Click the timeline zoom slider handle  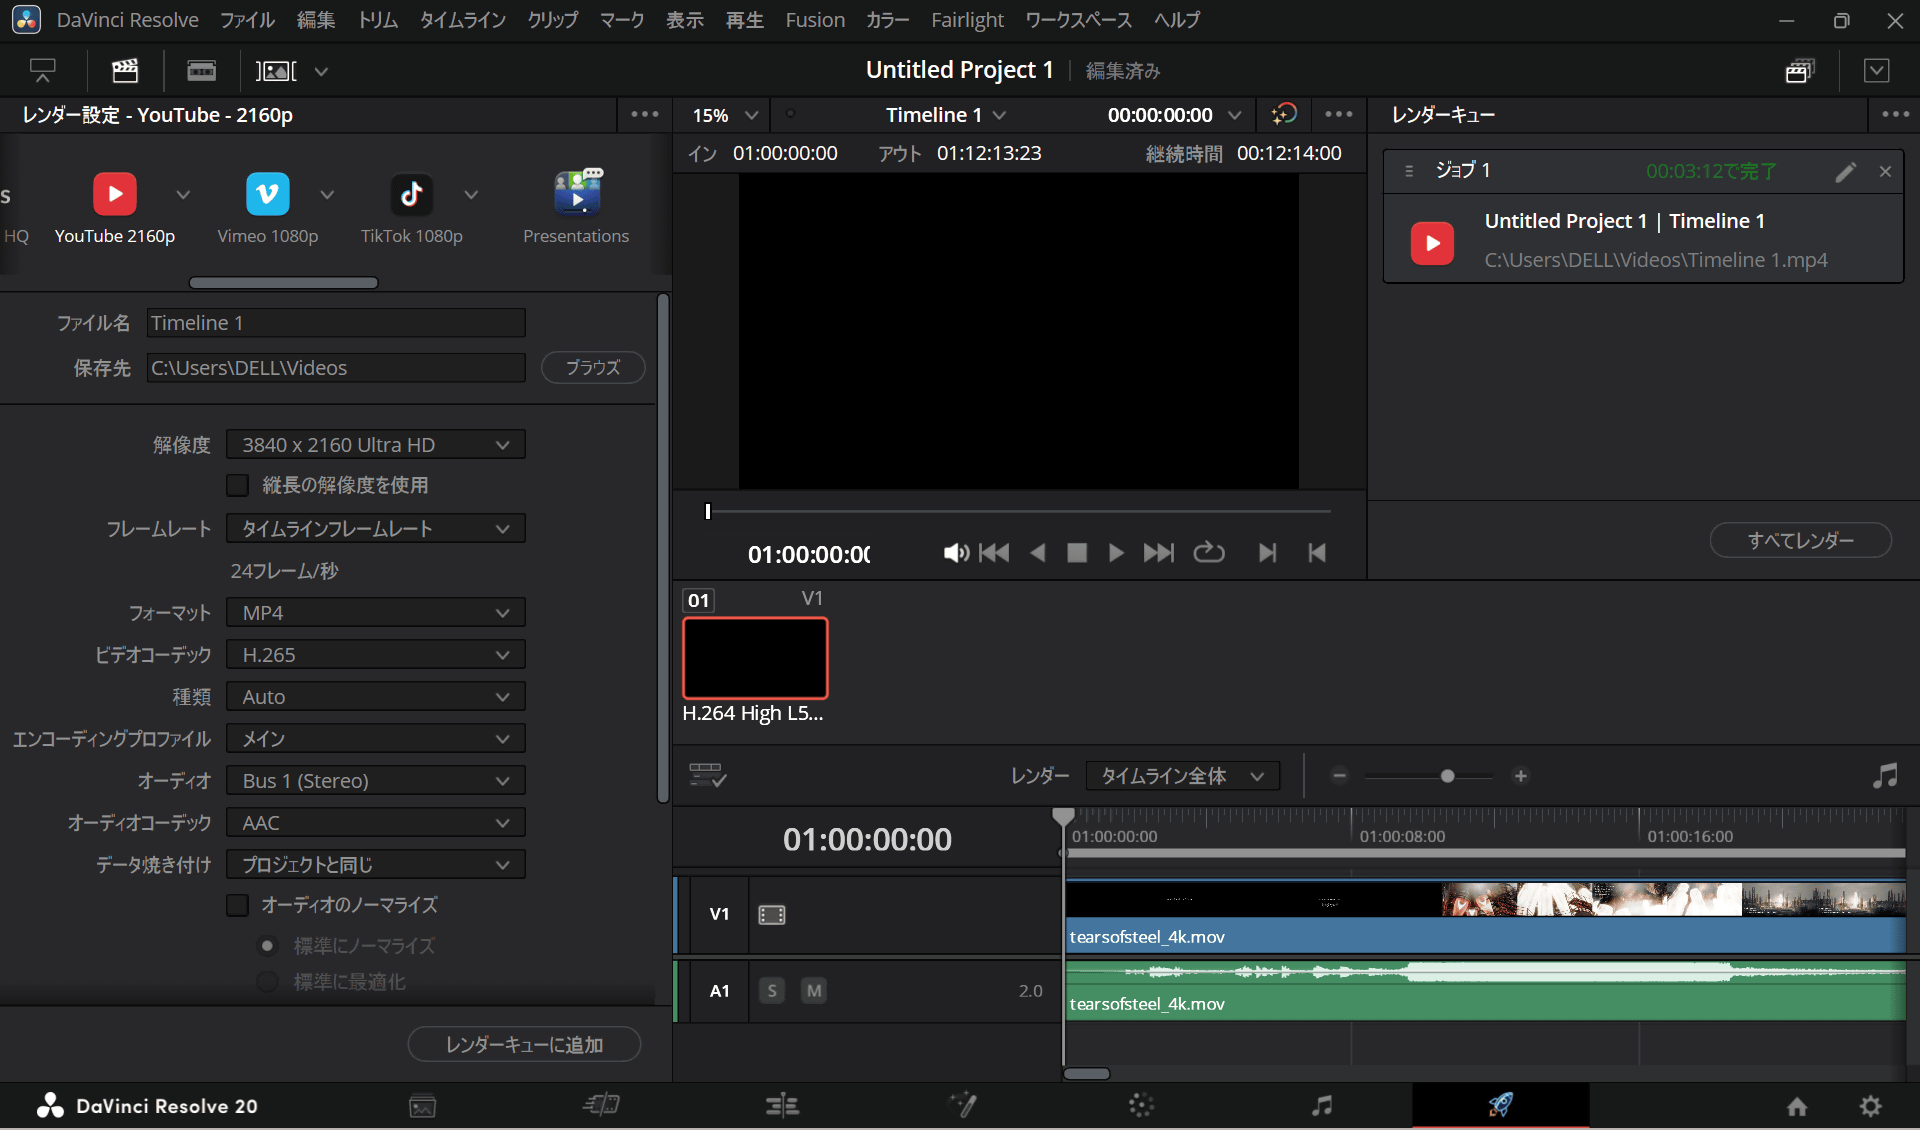pyautogui.click(x=1447, y=776)
